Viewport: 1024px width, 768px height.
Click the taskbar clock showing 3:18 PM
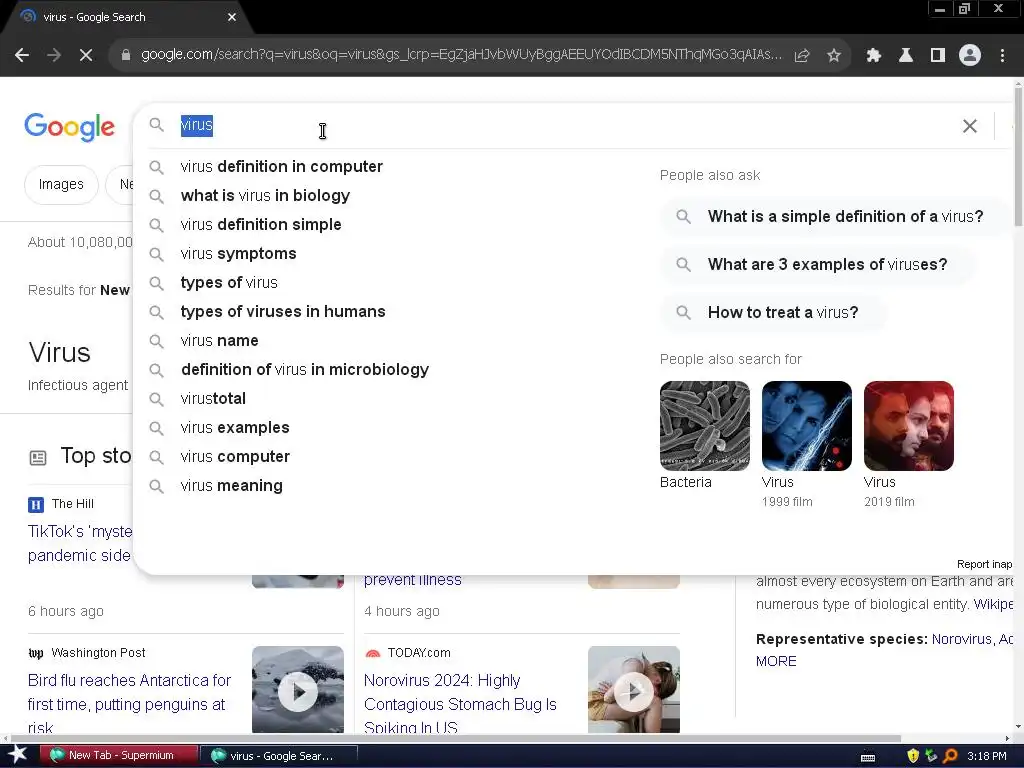coord(987,756)
